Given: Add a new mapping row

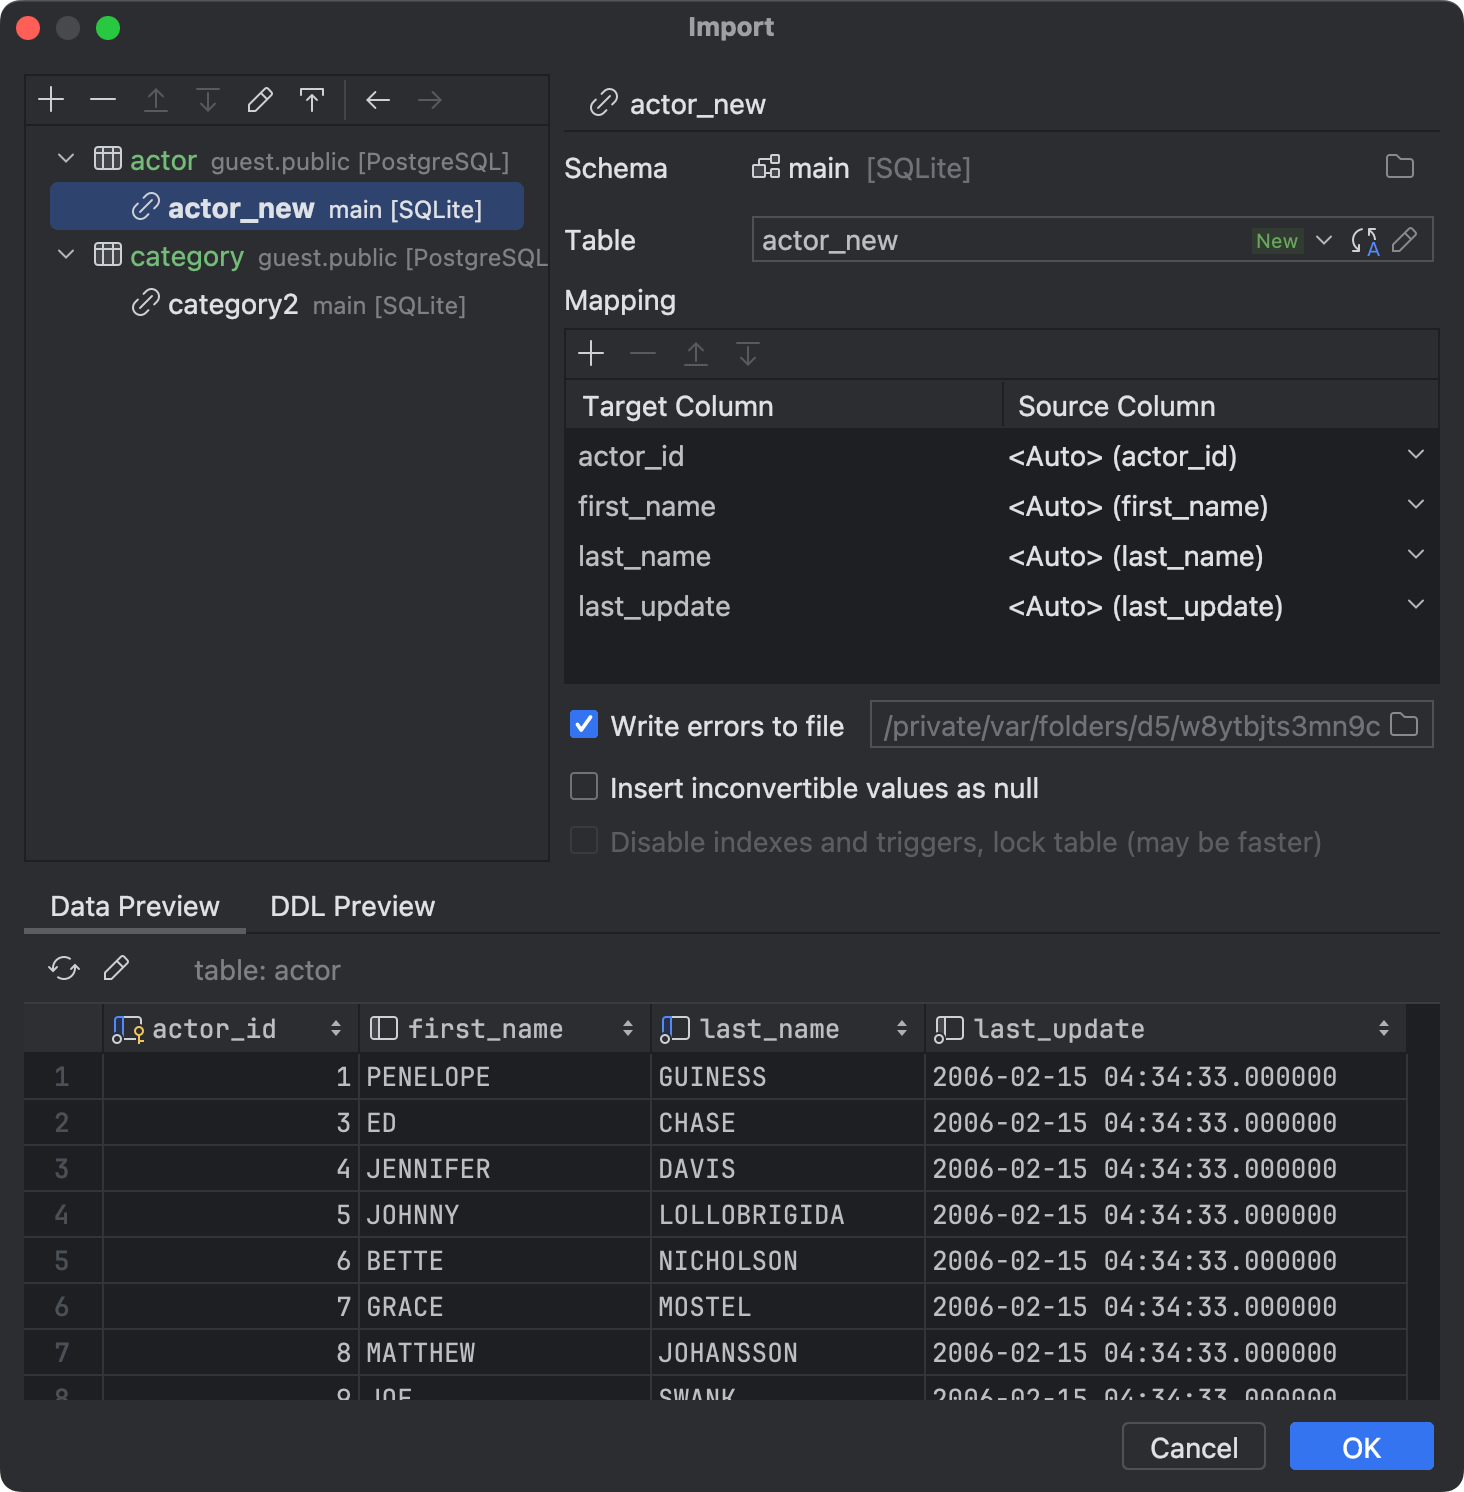Looking at the screenshot, I should [x=590, y=354].
